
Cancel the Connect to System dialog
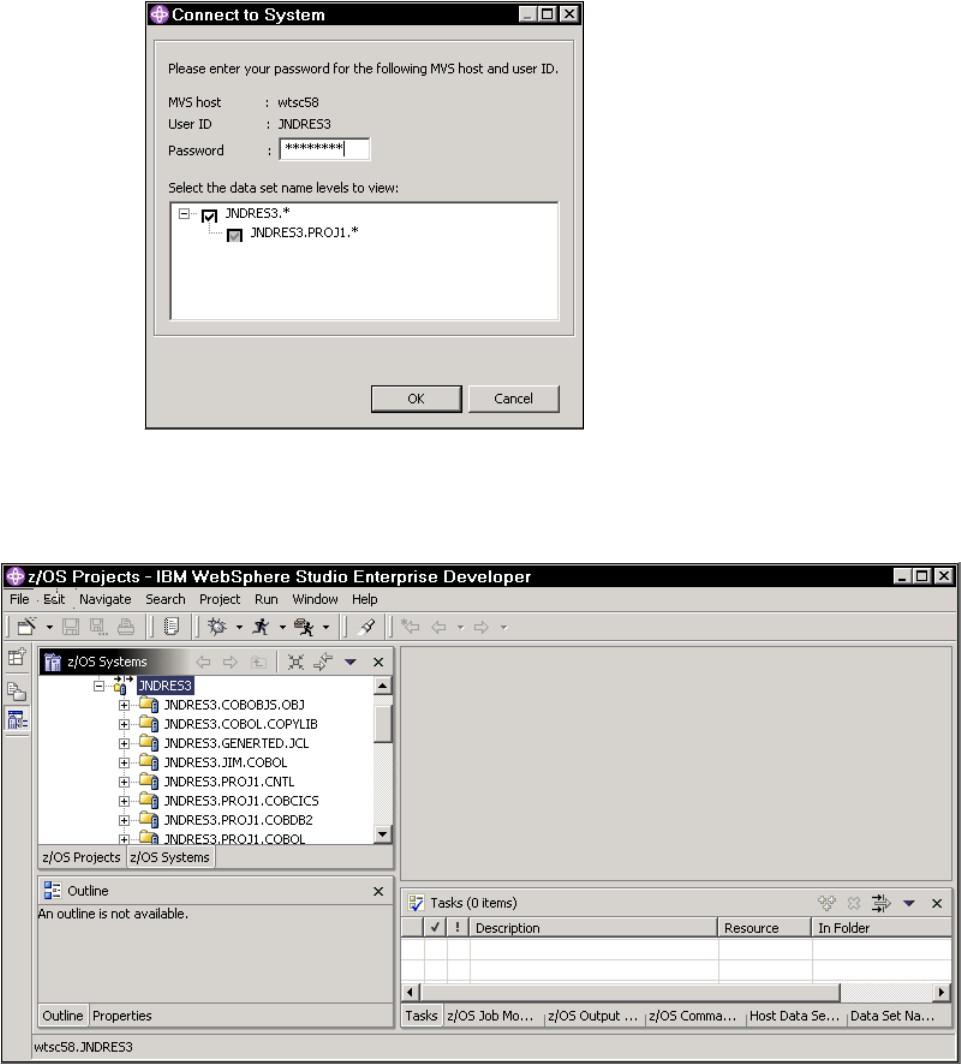click(x=513, y=398)
